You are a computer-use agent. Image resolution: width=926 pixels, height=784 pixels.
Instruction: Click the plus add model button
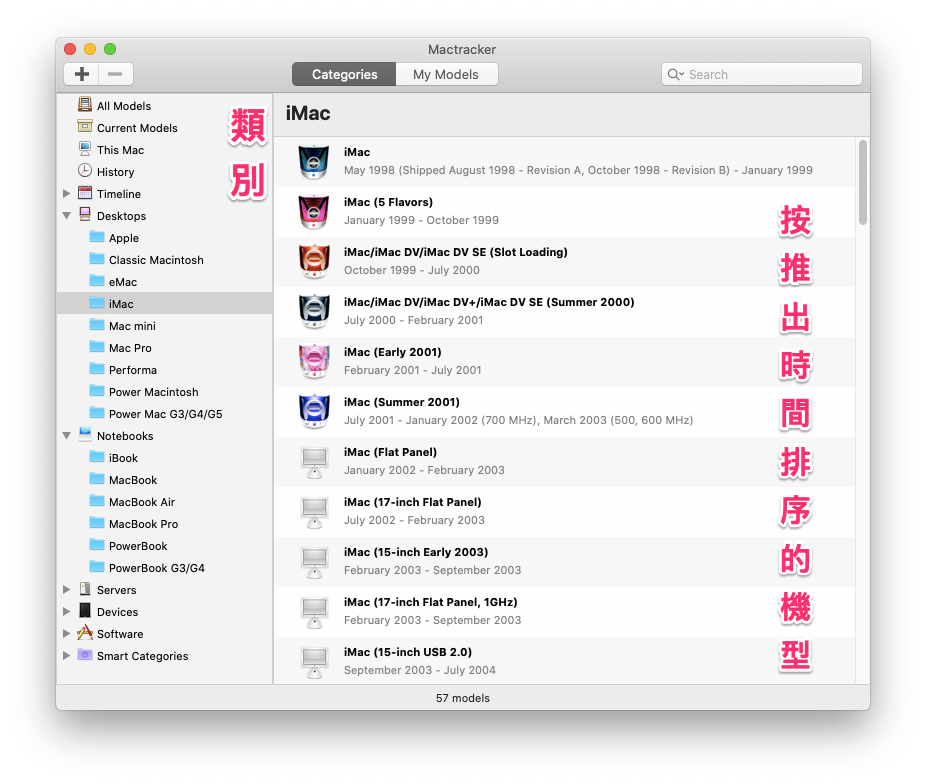pyautogui.click(x=81, y=74)
